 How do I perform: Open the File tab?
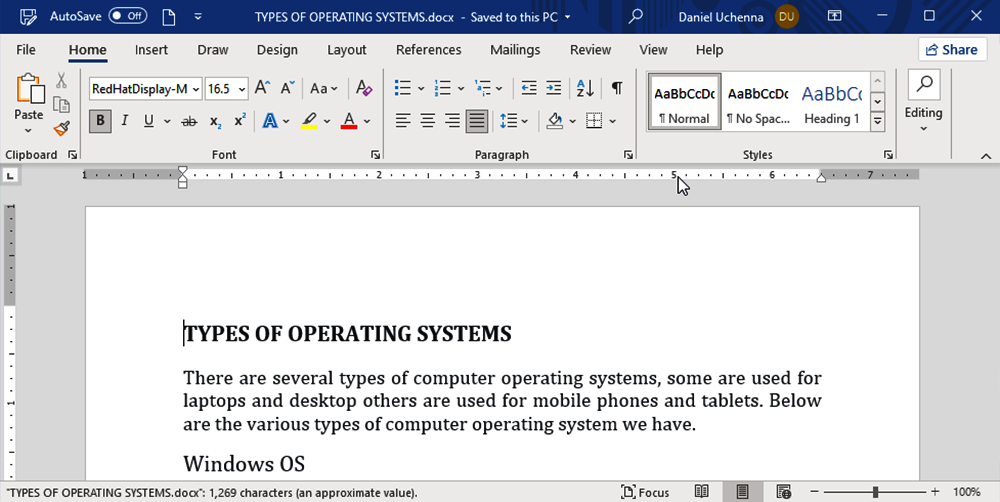26,50
